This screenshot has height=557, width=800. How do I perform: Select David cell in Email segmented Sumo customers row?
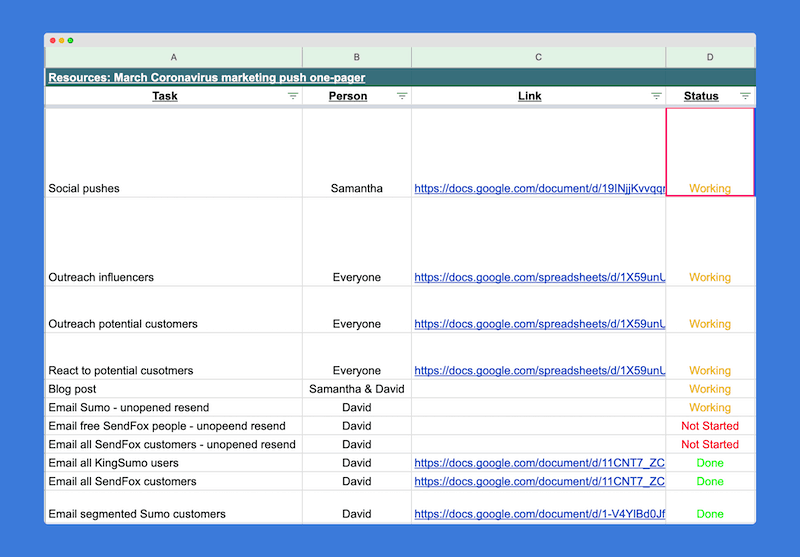(357, 507)
